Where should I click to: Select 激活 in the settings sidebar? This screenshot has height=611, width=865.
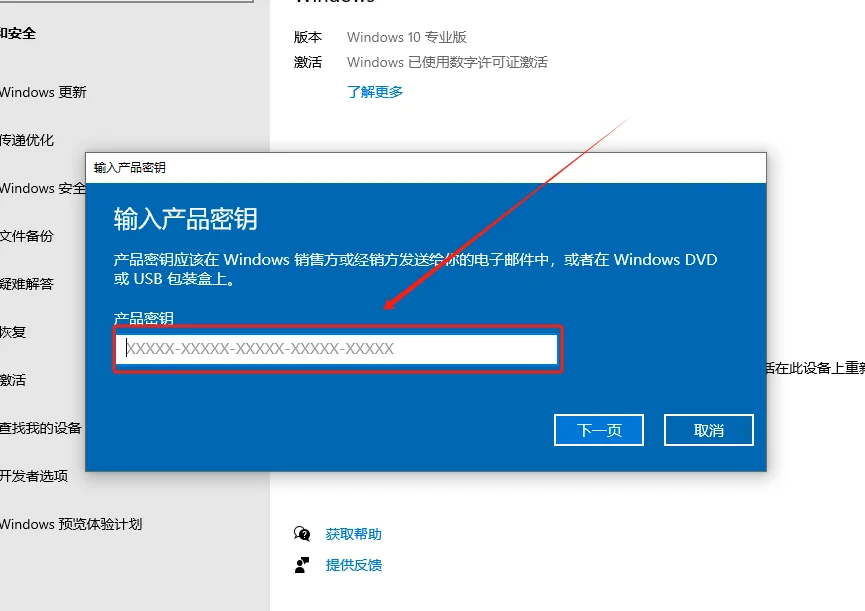(15, 380)
